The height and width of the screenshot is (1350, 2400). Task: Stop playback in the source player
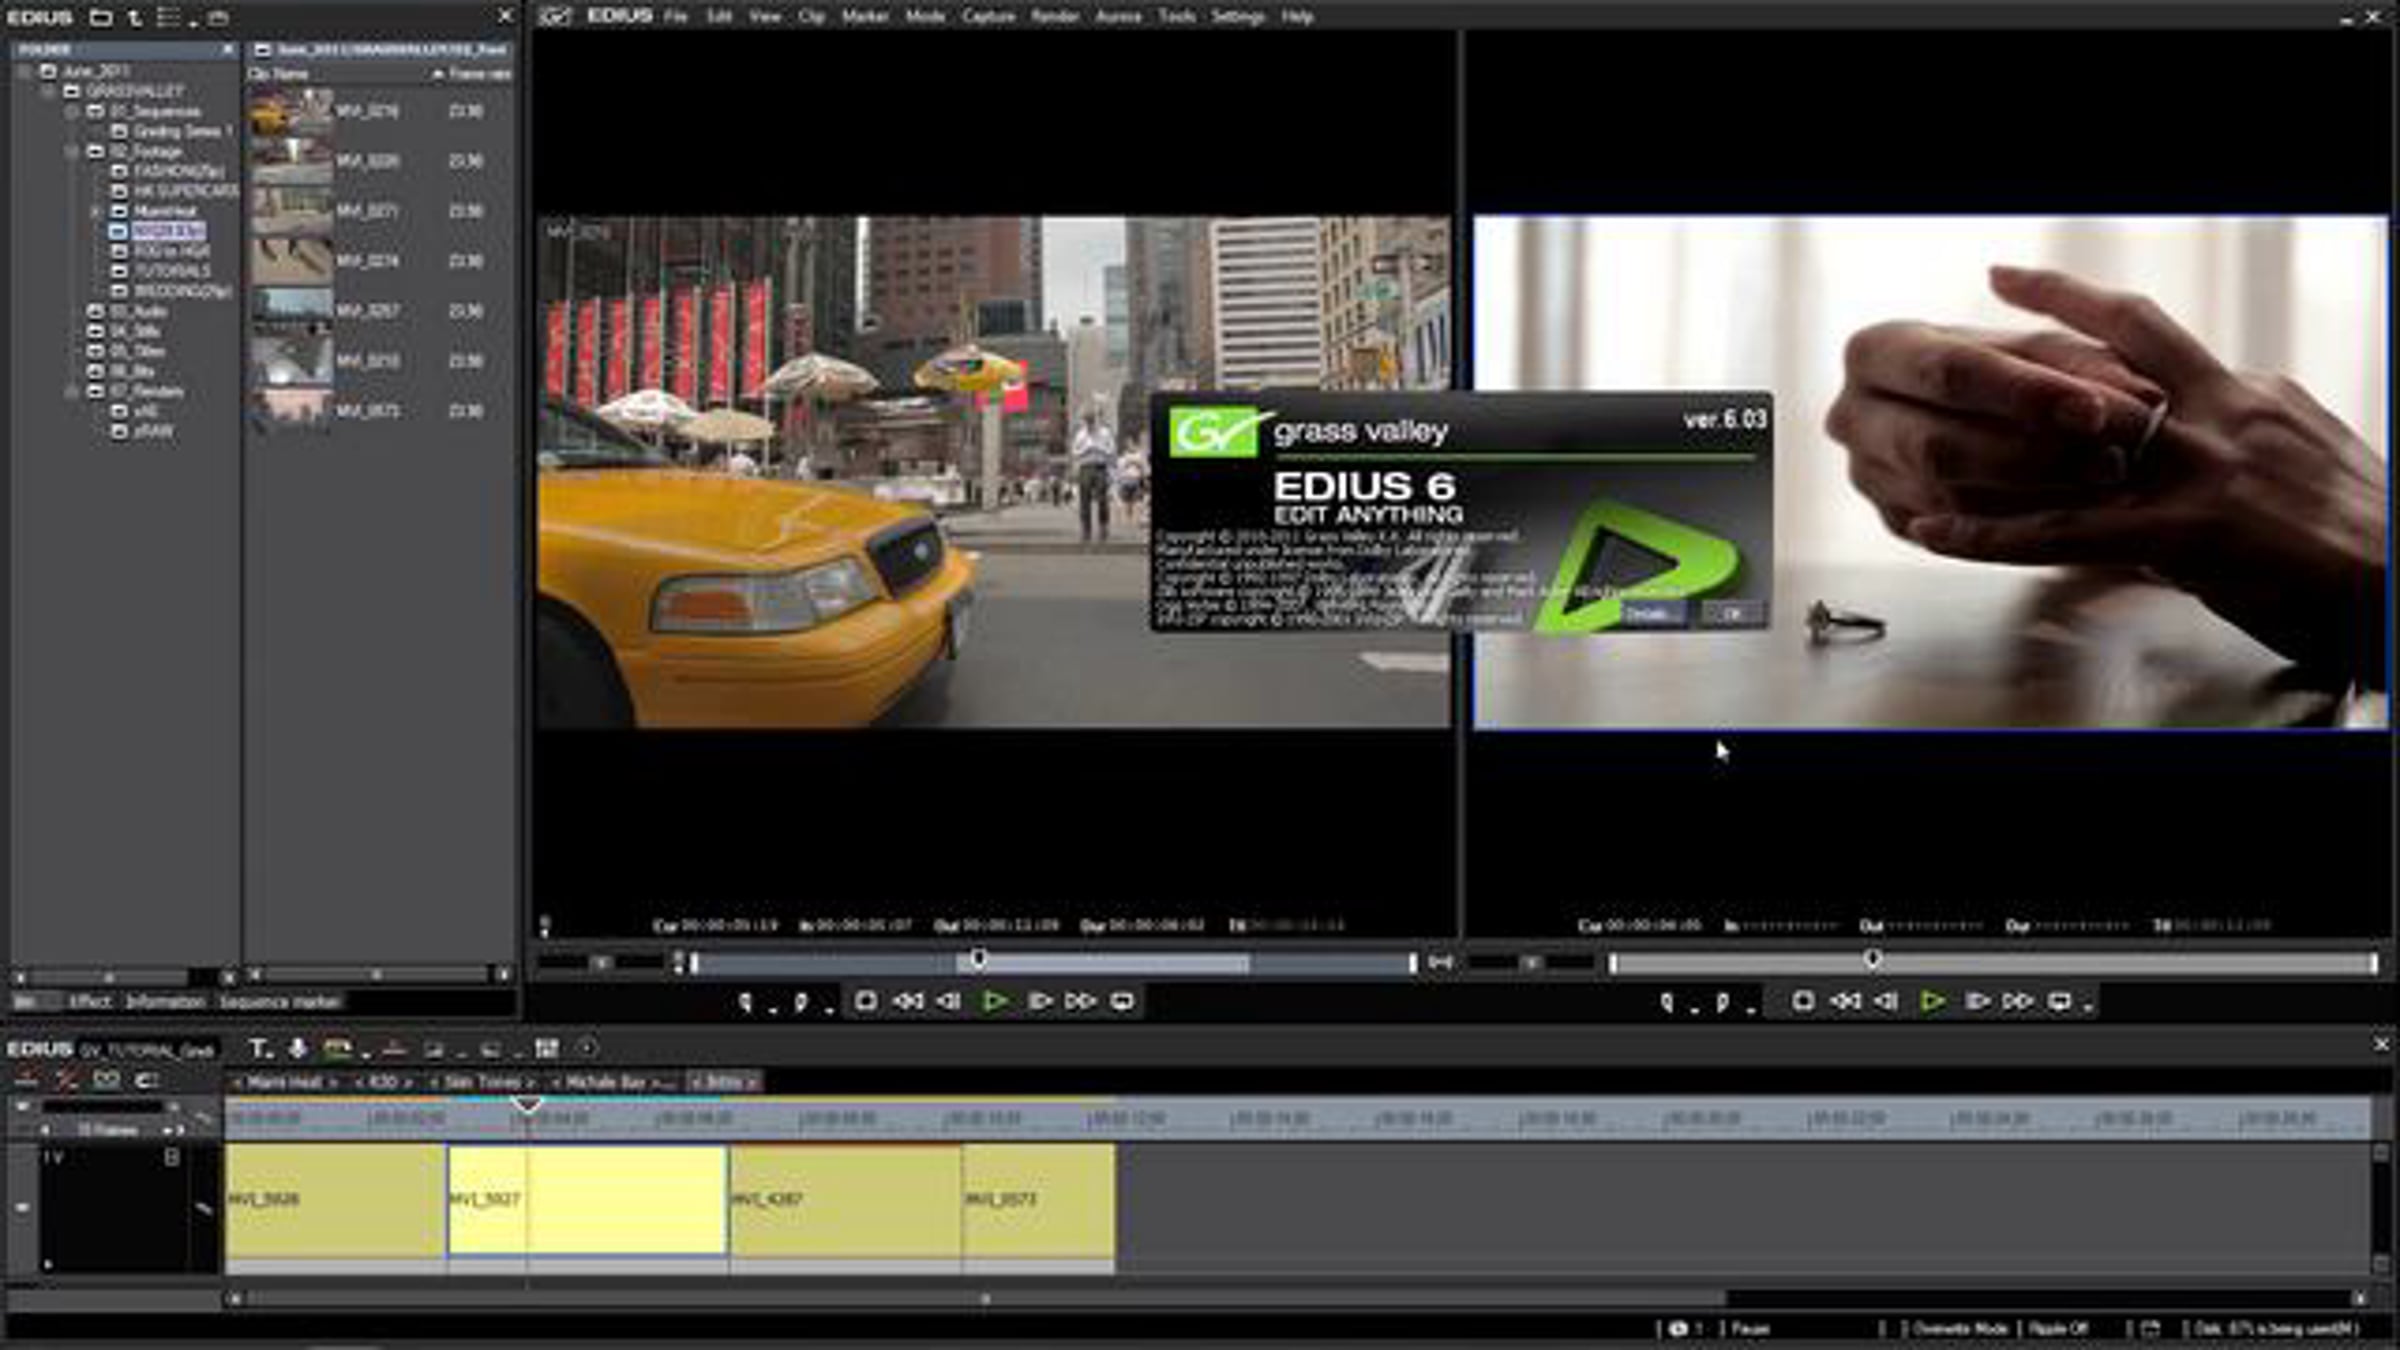[x=866, y=1001]
